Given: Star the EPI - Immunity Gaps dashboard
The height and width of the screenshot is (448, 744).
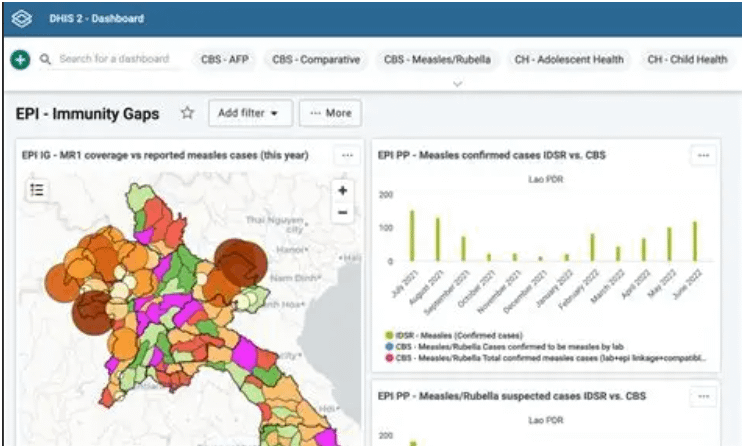Looking at the screenshot, I should (187, 113).
